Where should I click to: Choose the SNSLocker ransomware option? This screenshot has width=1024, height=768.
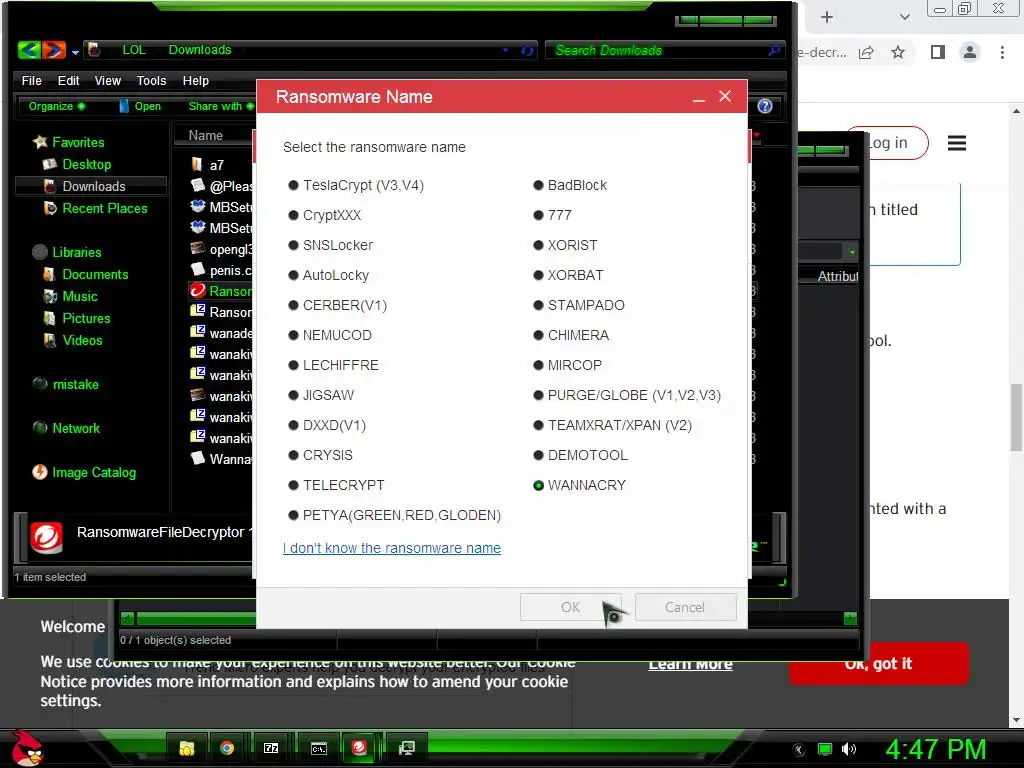click(330, 246)
